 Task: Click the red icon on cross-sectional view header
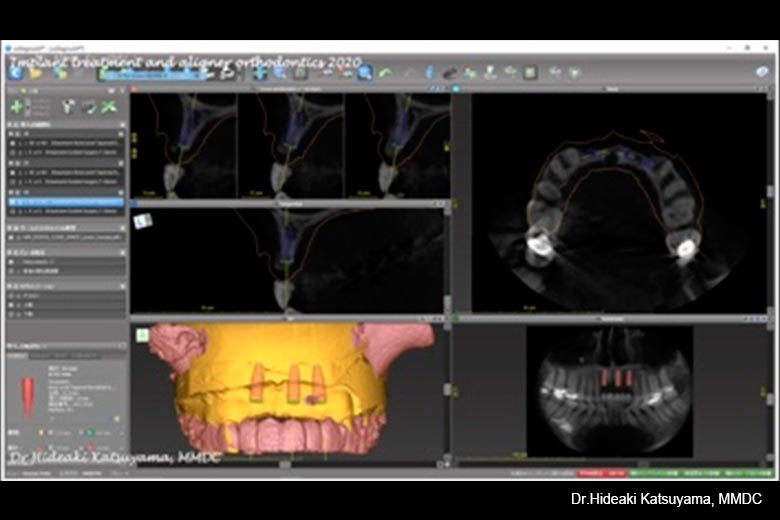click(x=134, y=89)
